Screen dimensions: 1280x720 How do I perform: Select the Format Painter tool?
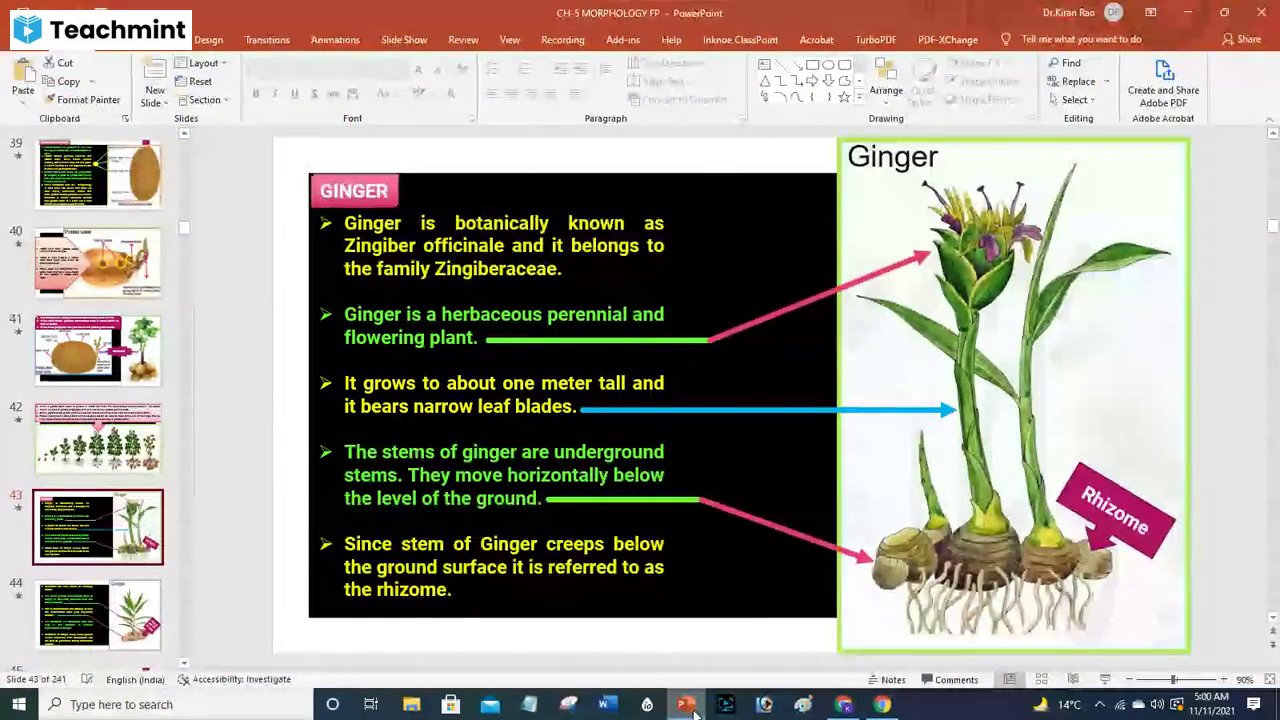[x=85, y=99]
